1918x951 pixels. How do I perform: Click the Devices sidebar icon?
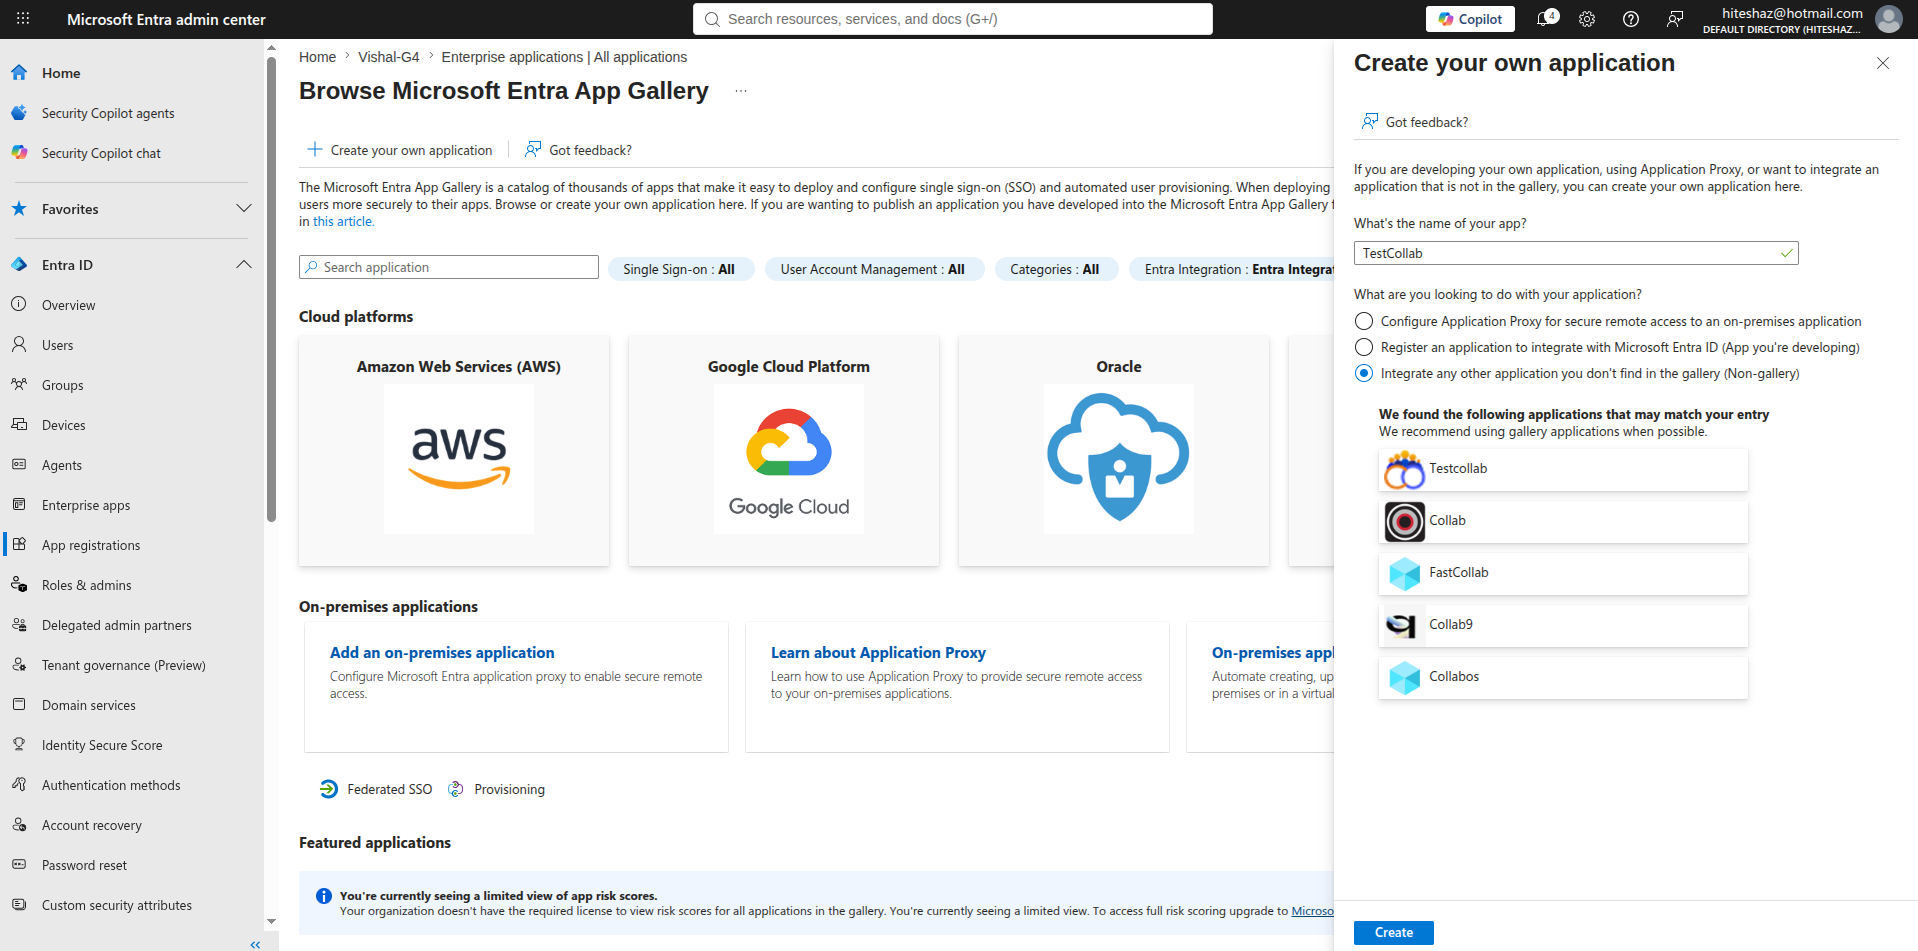(19, 425)
